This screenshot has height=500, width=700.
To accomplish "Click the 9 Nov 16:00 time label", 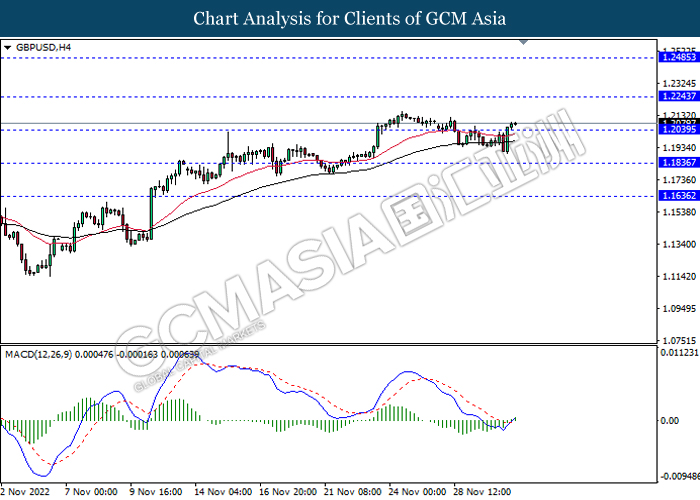I will click(156, 492).
